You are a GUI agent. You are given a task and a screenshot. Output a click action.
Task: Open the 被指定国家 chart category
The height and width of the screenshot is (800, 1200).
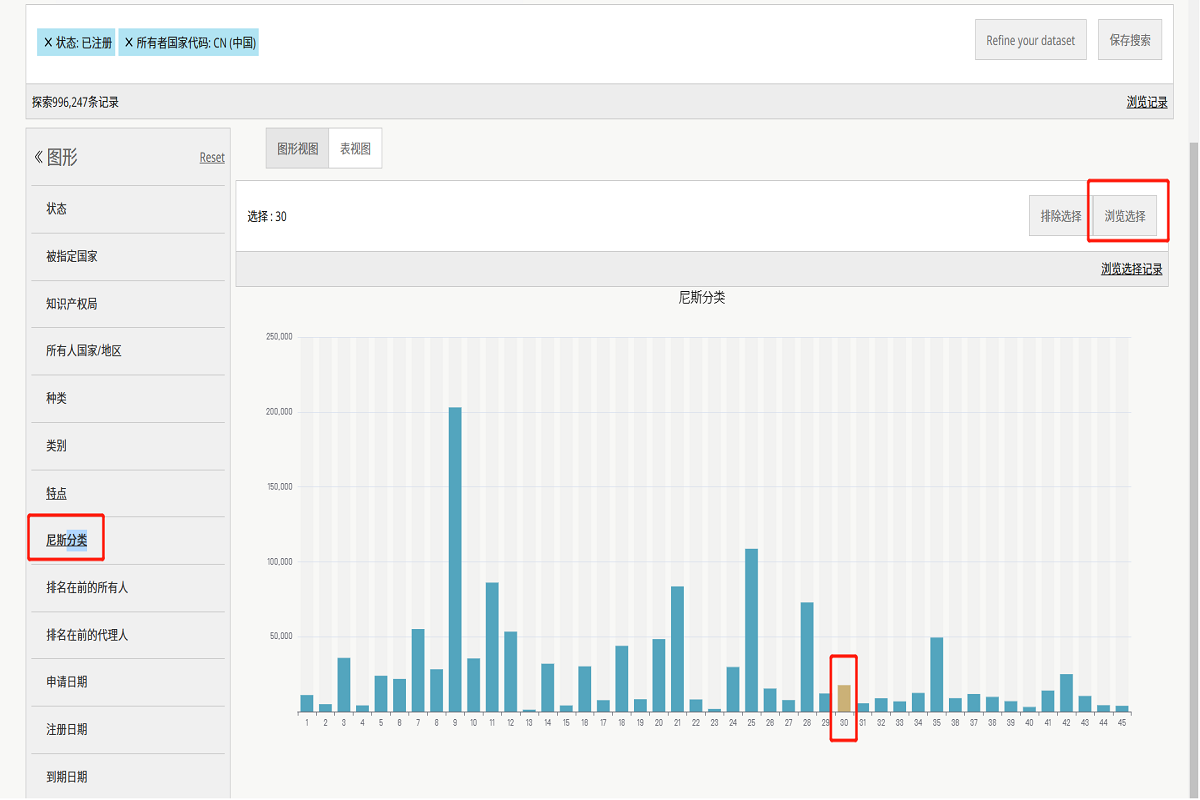(128, 256)
